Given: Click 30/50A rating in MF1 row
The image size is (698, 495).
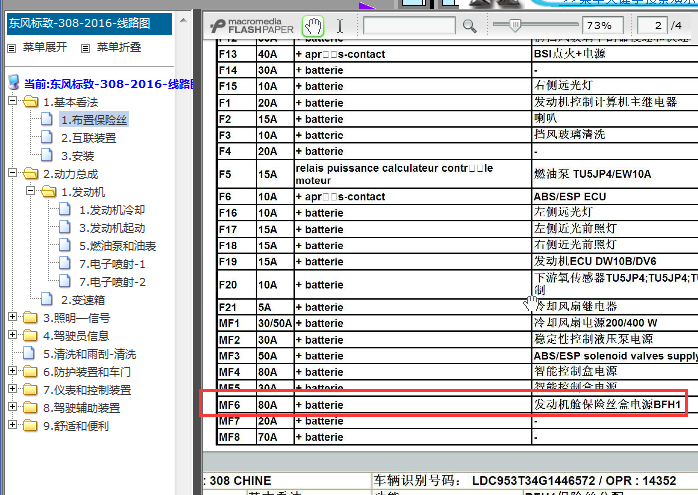Looking at the screenshot, I should click(x=275, y=323).
